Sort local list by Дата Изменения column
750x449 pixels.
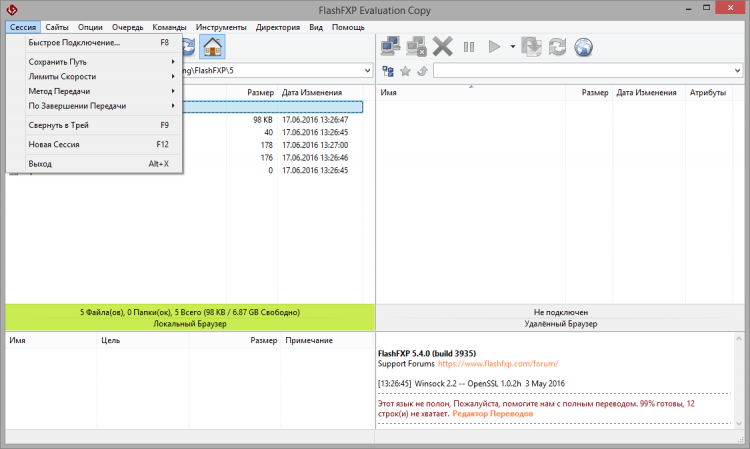[320, 93]
